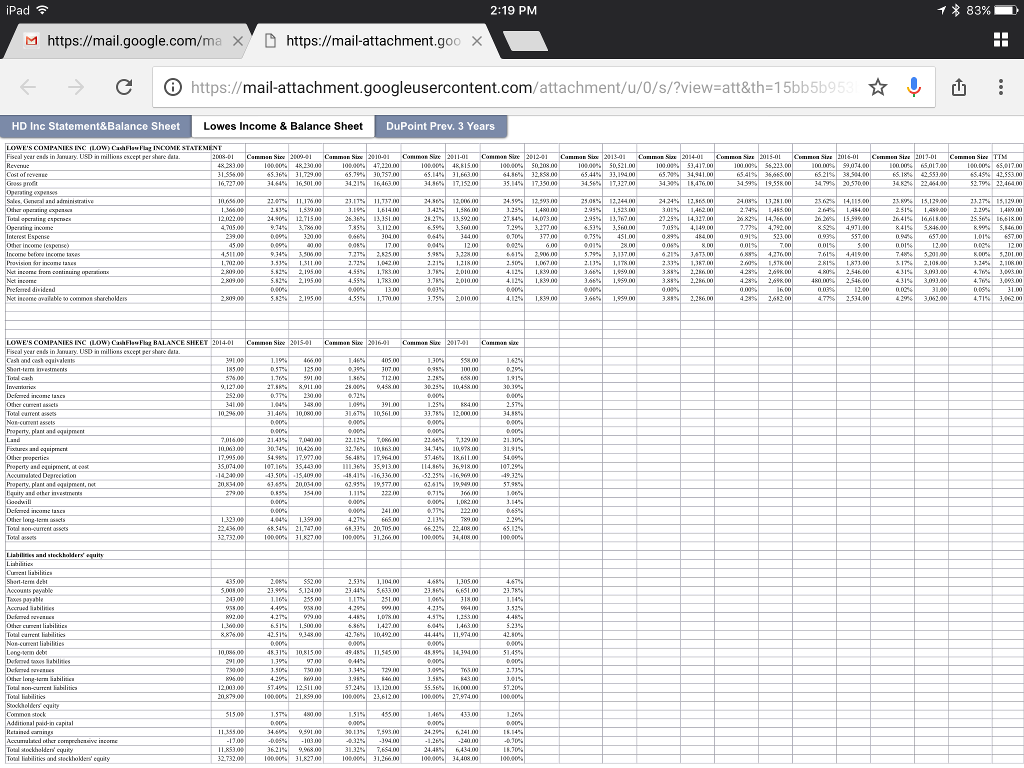Tap the Wi-Fi icon in the status bar
The height and width of the screenshot is (768, 1024).
click(x=41, y=8)
